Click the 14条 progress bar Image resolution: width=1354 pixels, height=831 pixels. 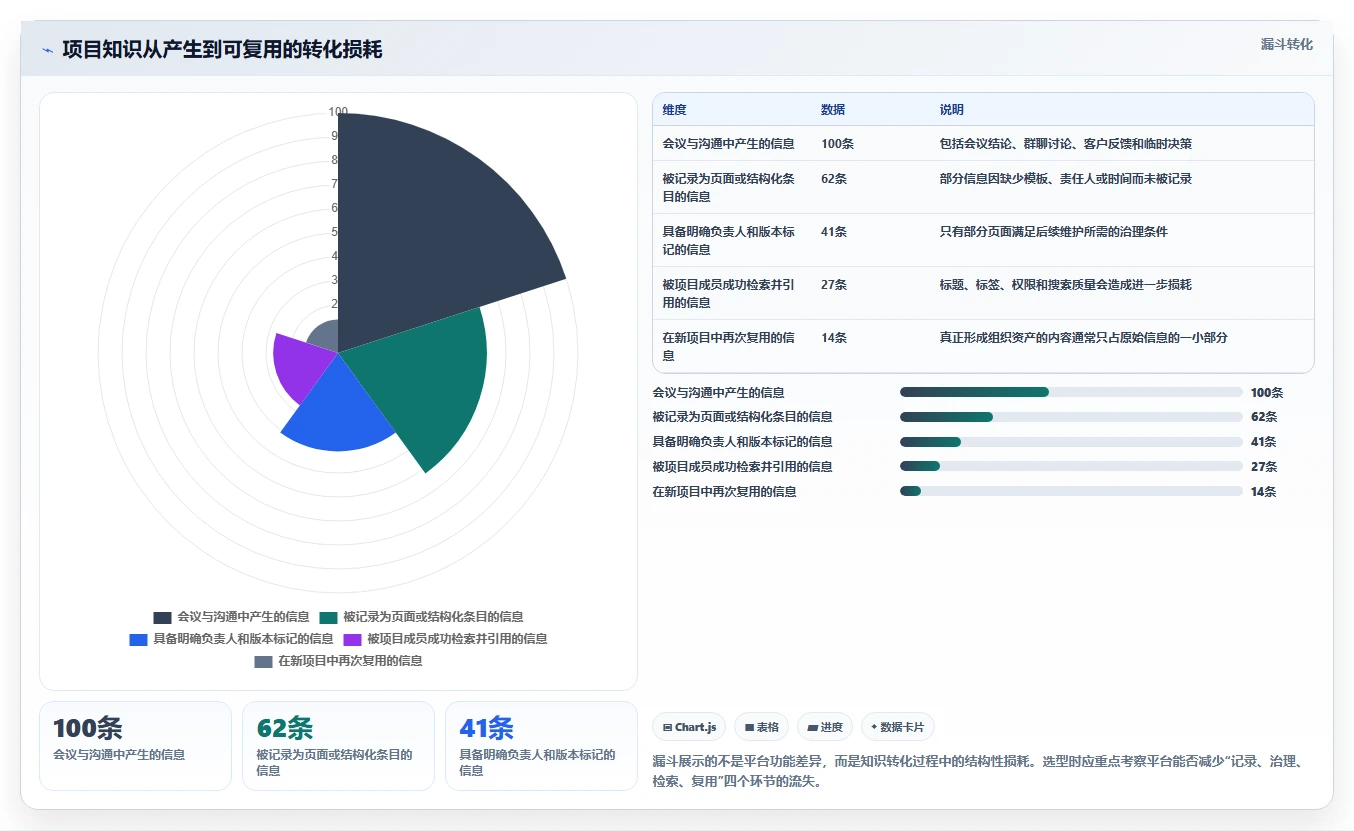[x=1071, y=491]
